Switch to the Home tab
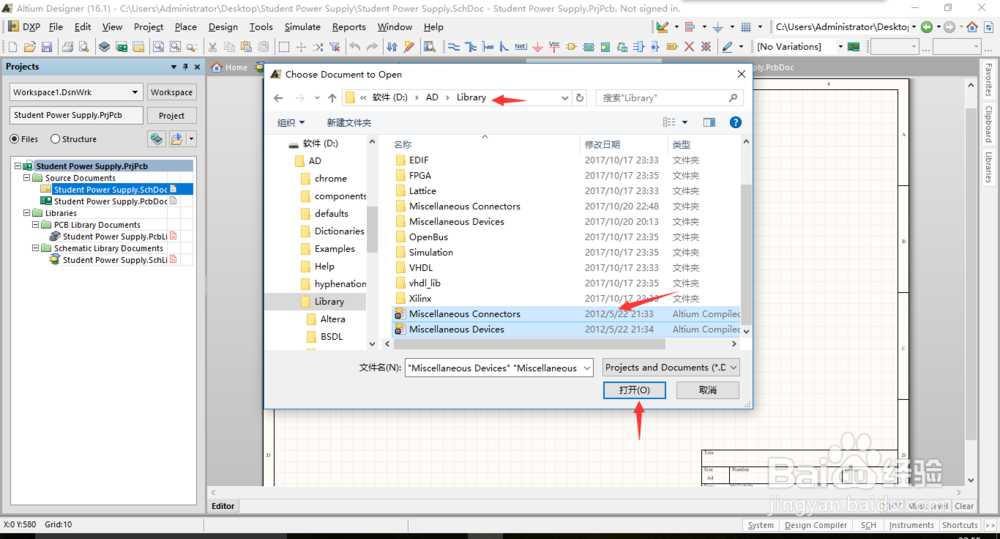 (x=230, y=67)
